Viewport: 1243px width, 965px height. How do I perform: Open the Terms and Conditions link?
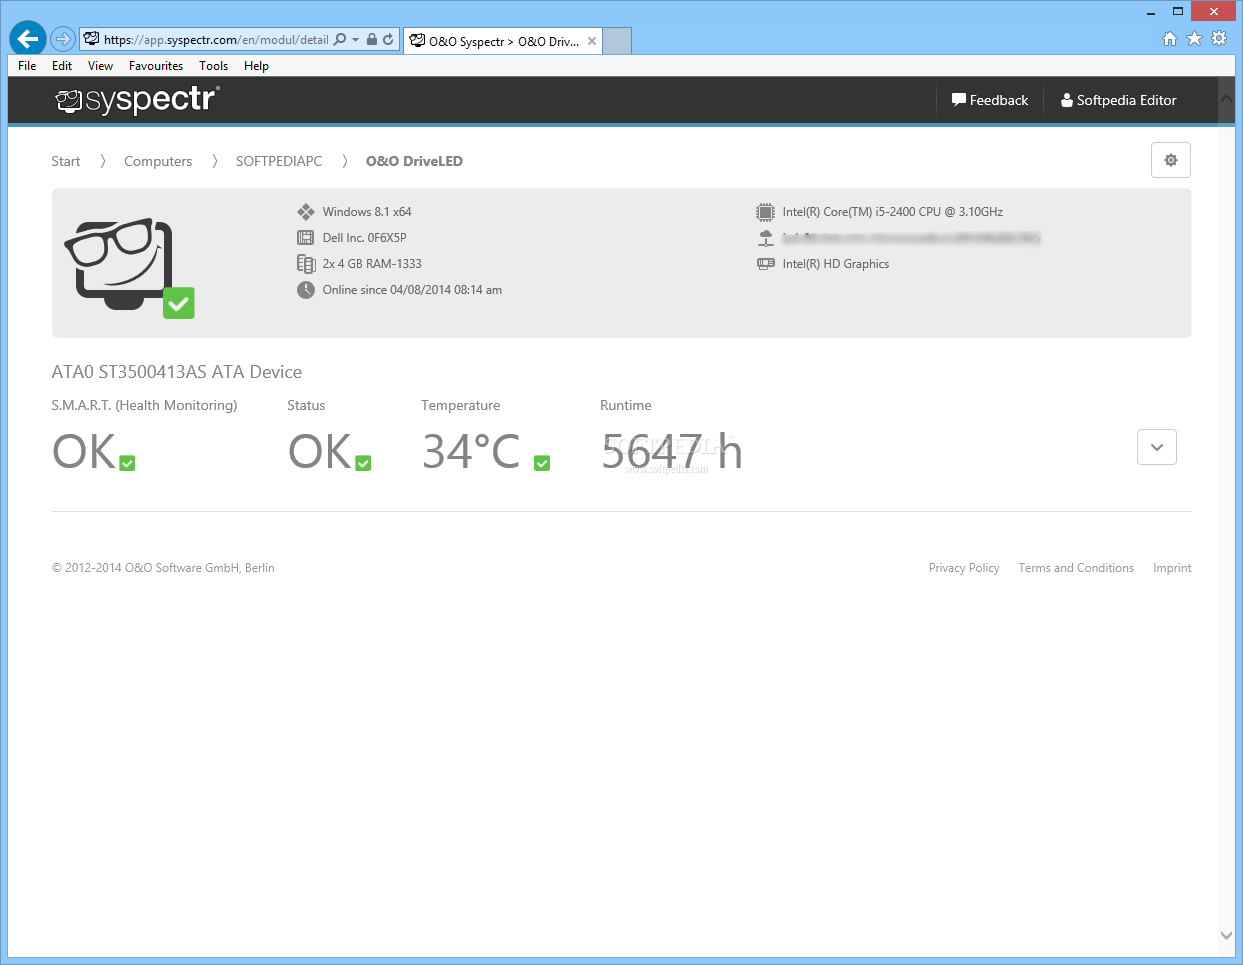[x=1076, y=568]
